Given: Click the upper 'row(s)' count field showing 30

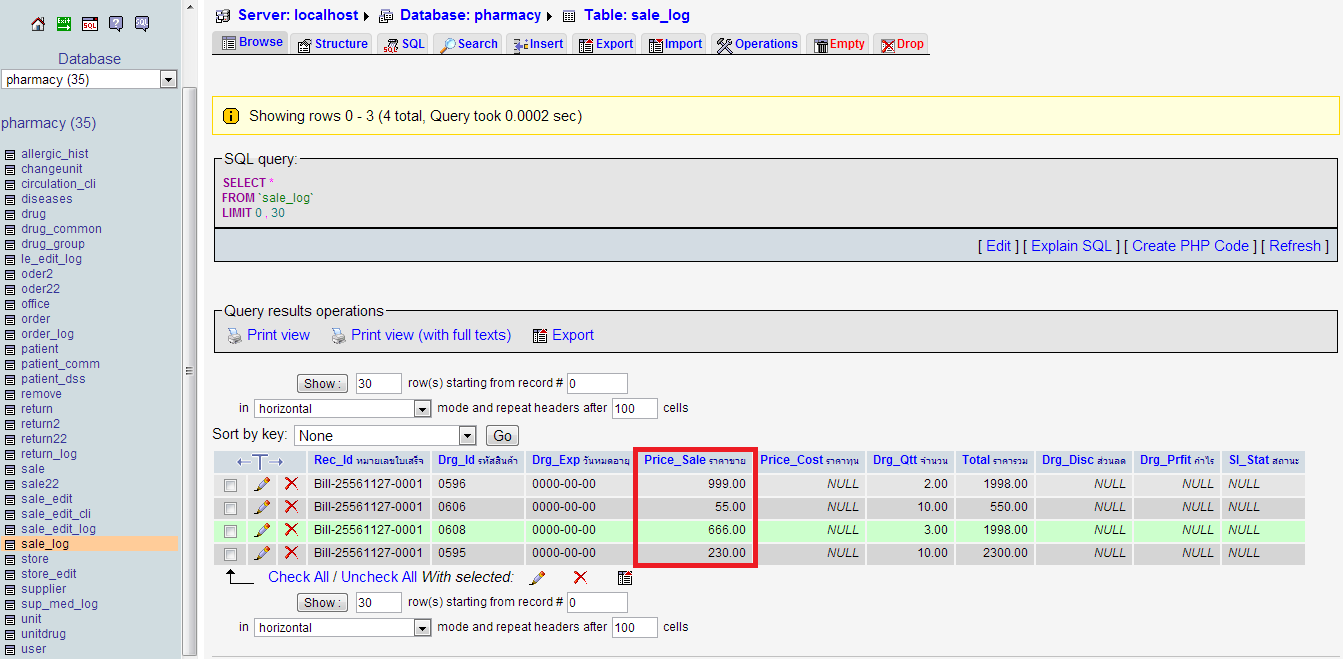Looking at the screenshot, I should [x=378, y=383].
